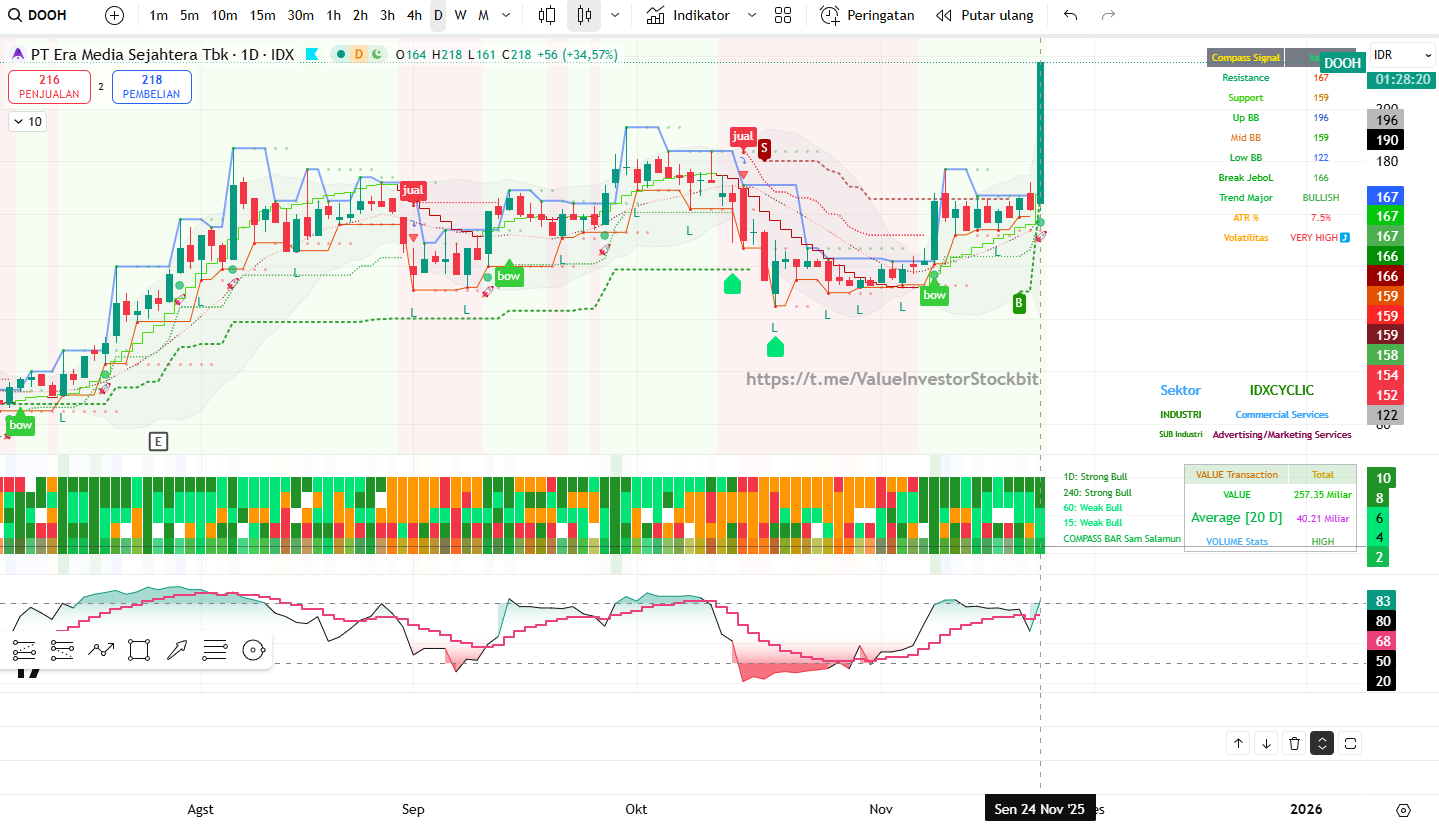Click the Commercial Services industry text

tap(1282, 414)
